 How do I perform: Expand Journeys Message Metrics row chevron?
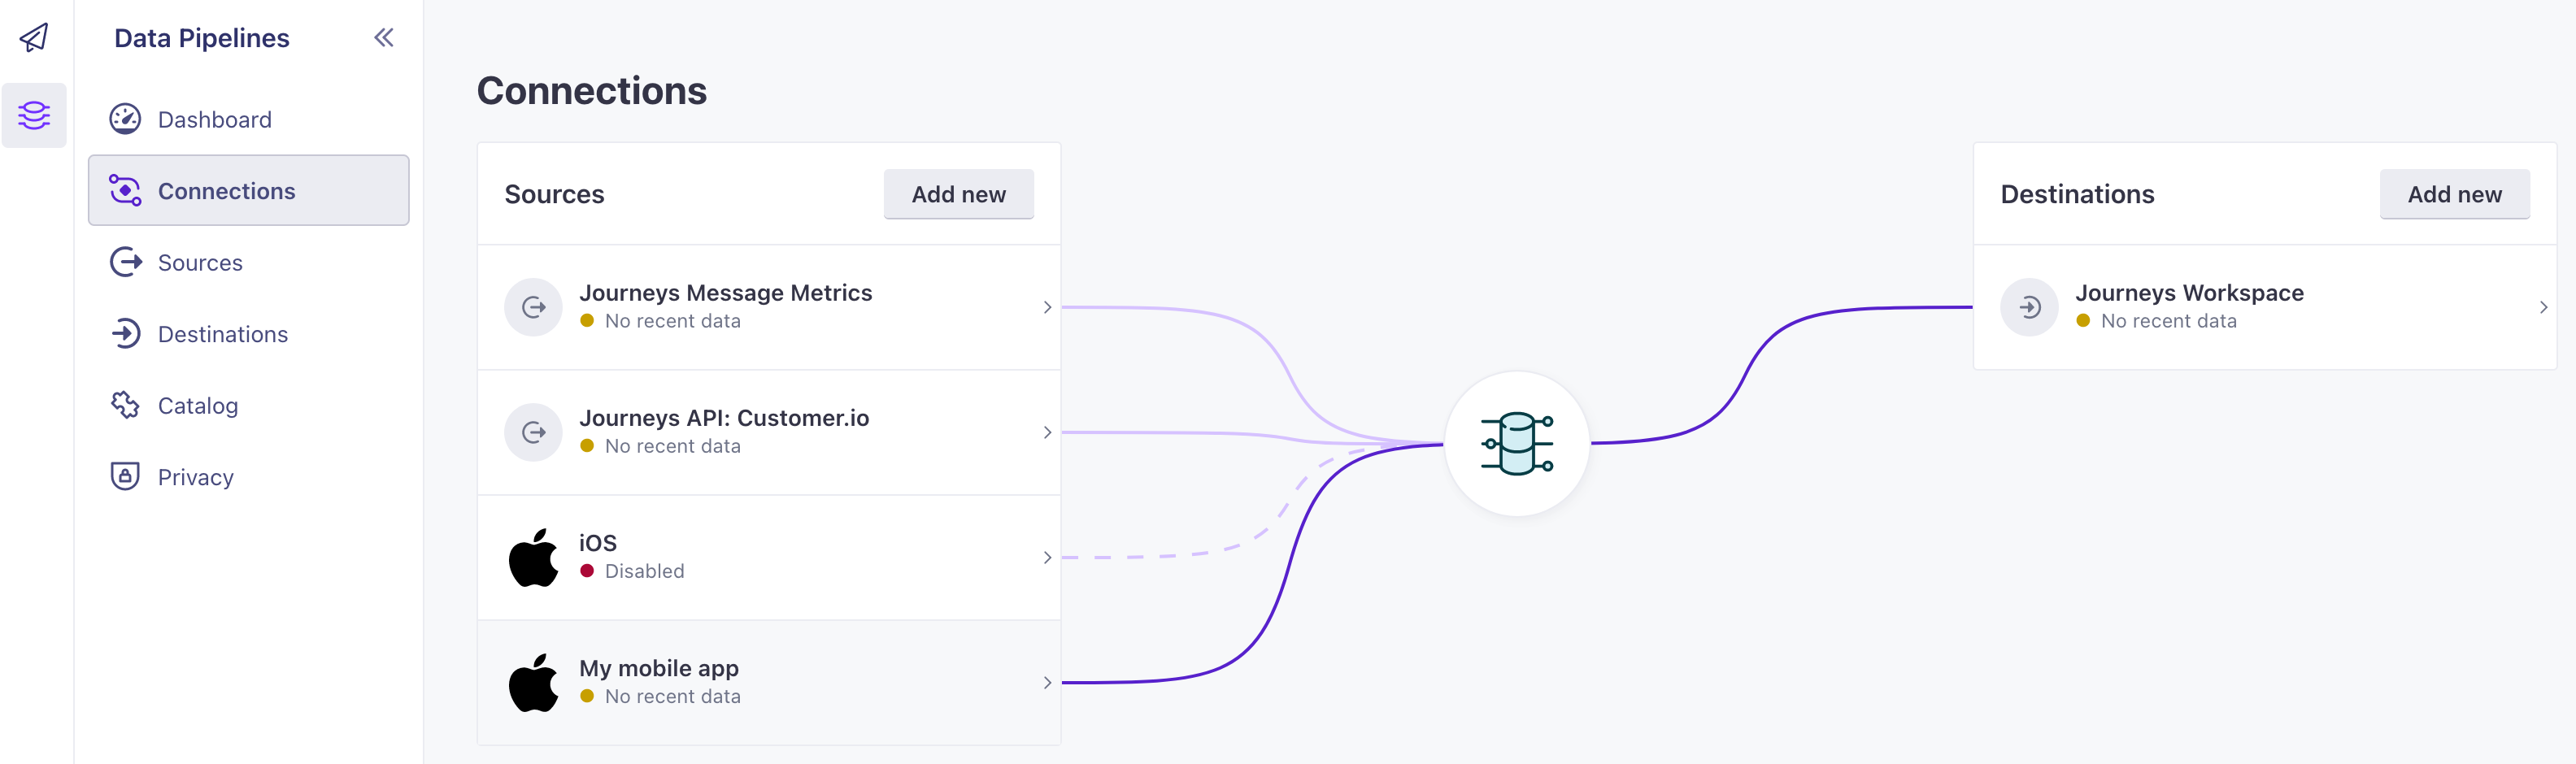1046,307
